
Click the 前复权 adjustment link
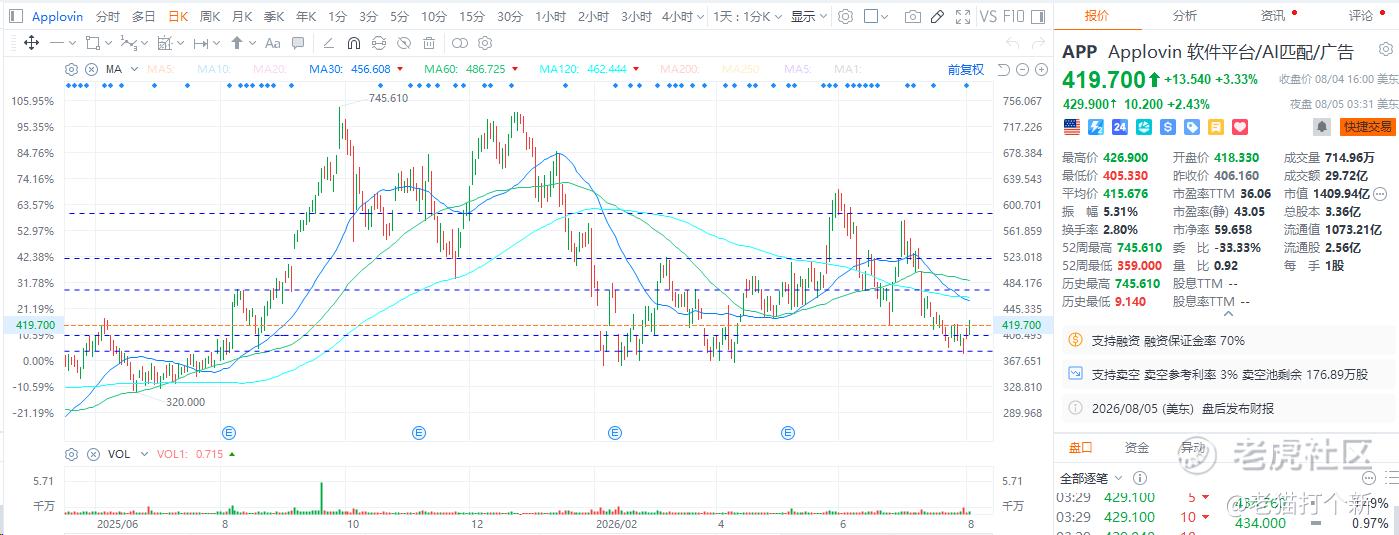[x=965, y=69]
